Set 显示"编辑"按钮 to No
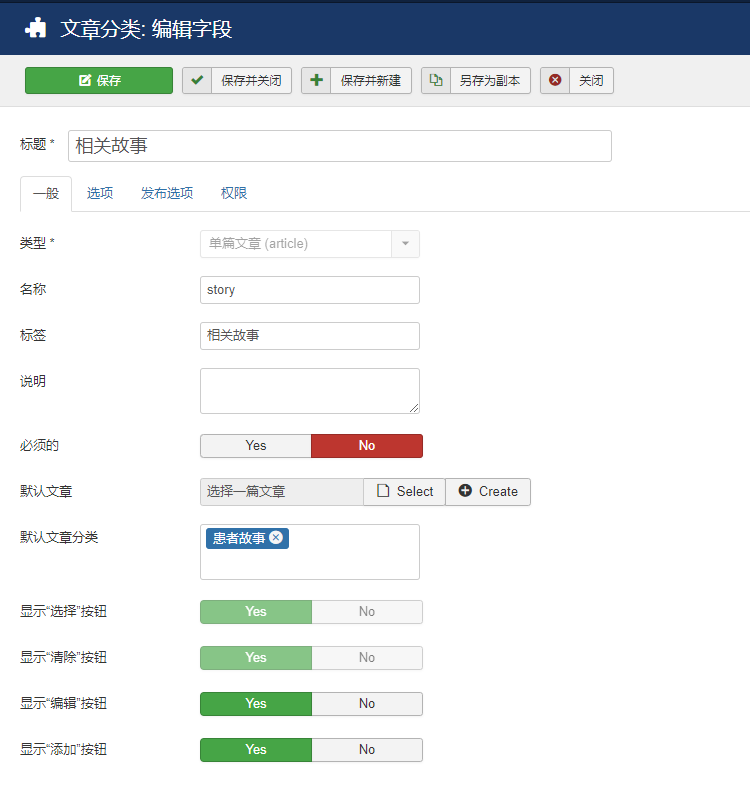Viewport: 750px width, 795px height. pos(366,704)
